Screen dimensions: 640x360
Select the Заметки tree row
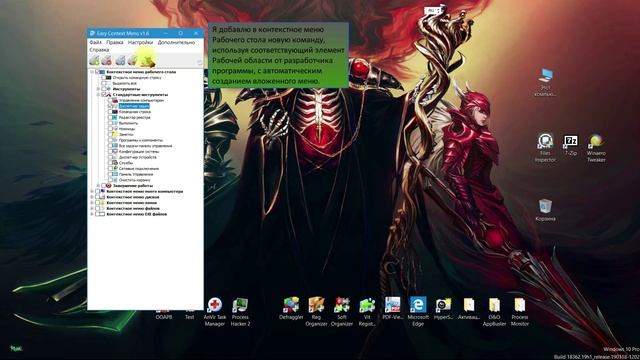point(126,135)
